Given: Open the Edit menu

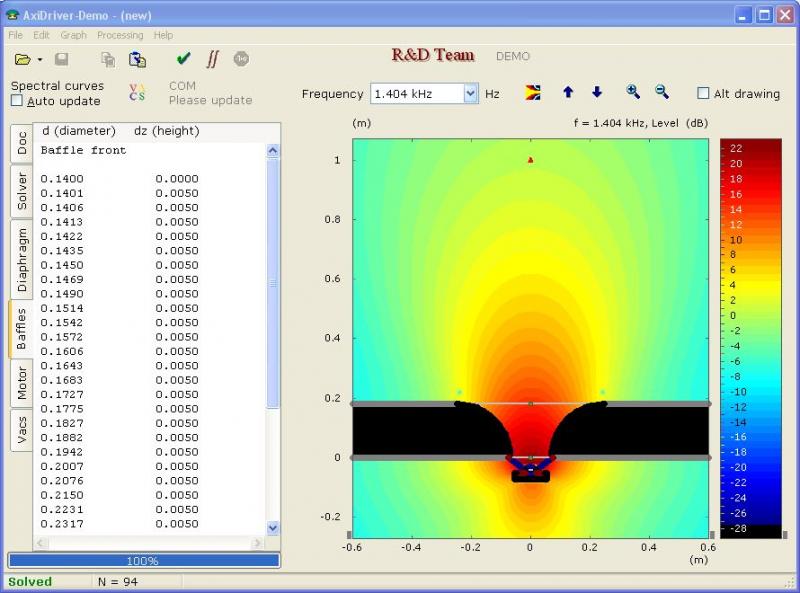Looking at the screenshot, I should point(41,35).
